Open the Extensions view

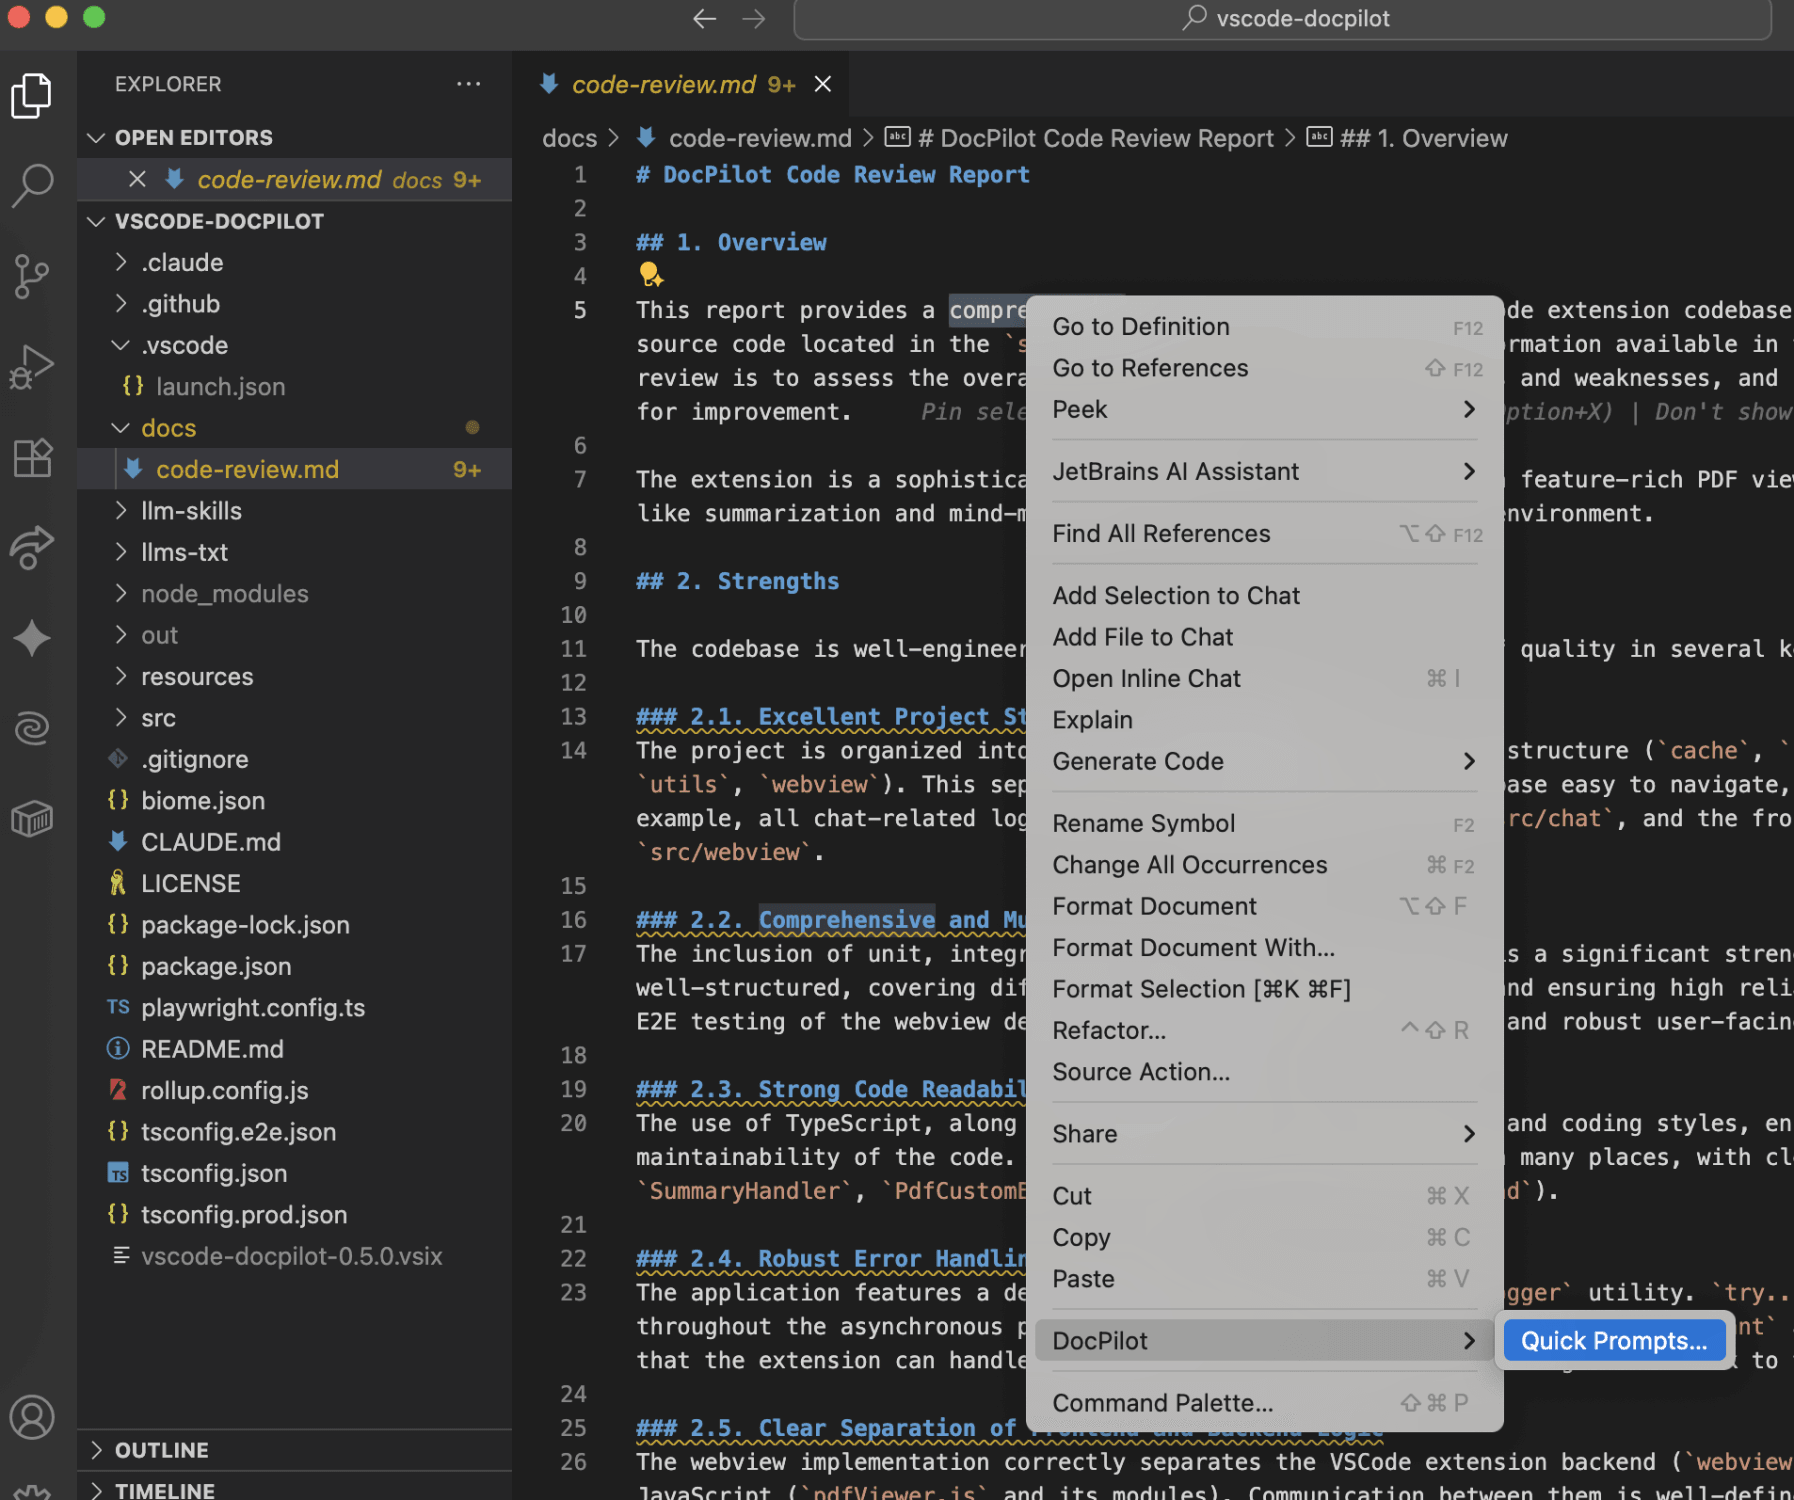click(33, 458)
